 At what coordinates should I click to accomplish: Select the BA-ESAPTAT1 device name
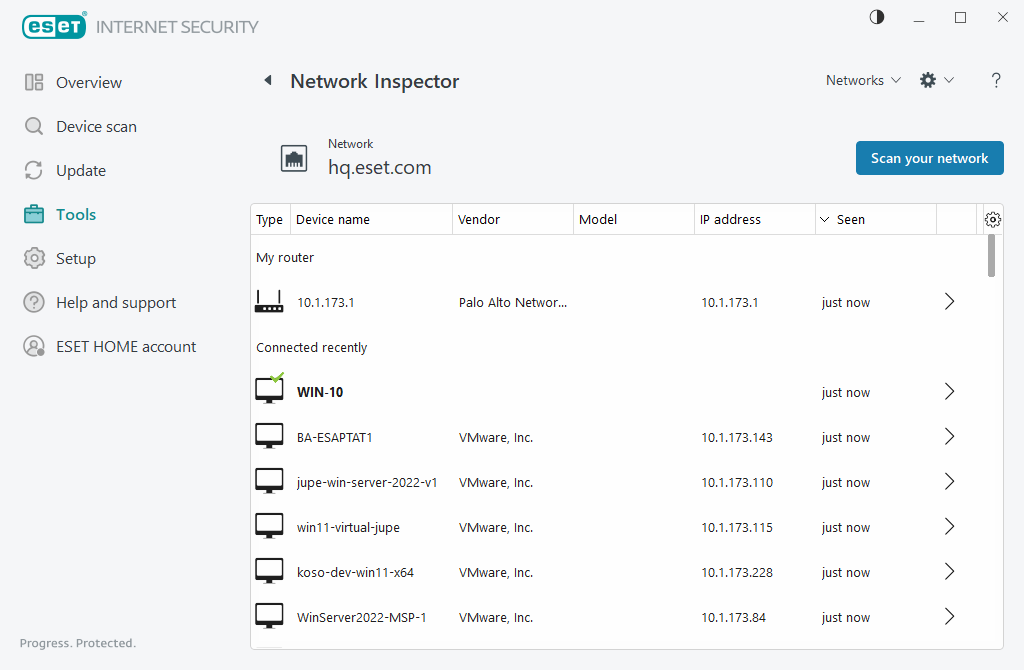334,437
